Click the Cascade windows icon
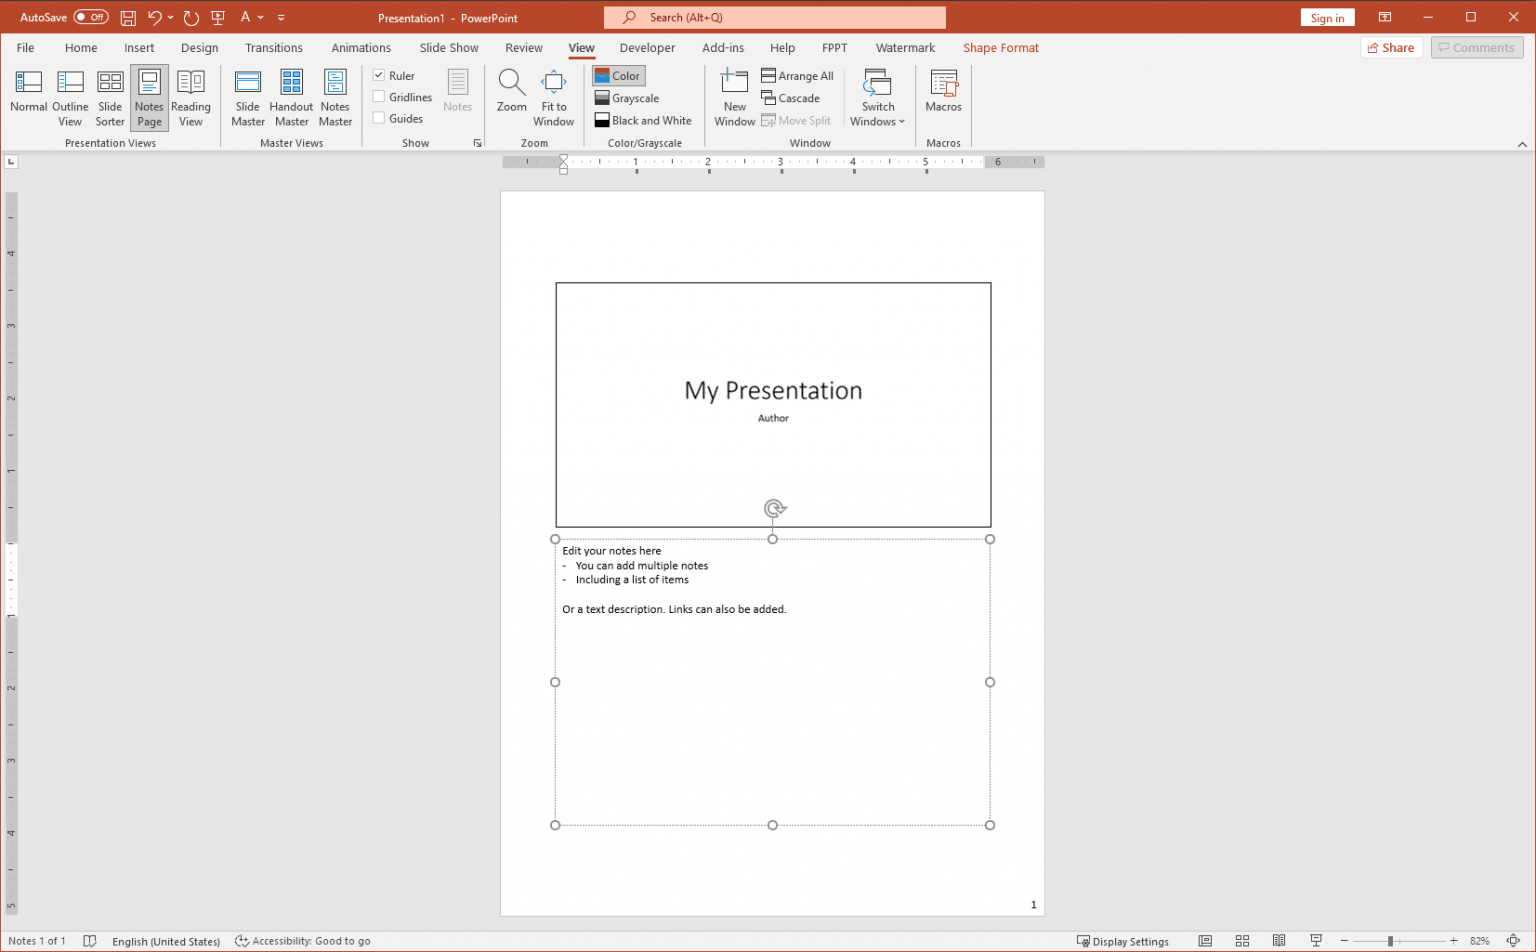 coord(770,97)
